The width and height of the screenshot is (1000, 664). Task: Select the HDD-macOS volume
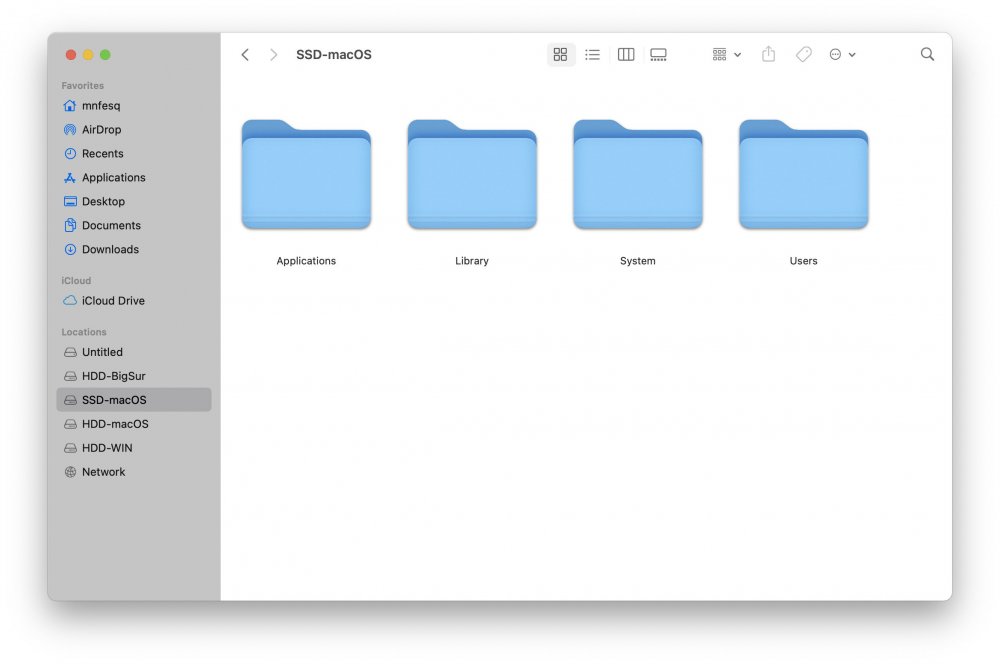click(x=134, y=424)
